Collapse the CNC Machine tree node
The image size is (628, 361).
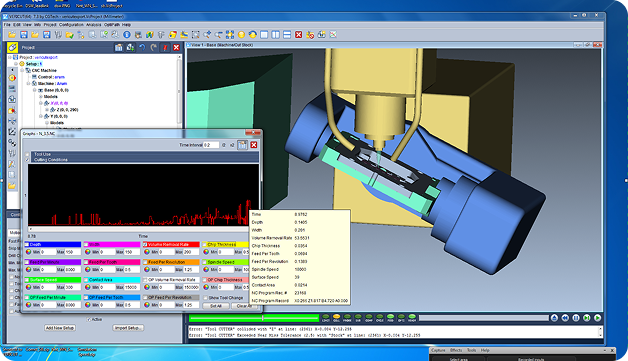click(22, 70)
